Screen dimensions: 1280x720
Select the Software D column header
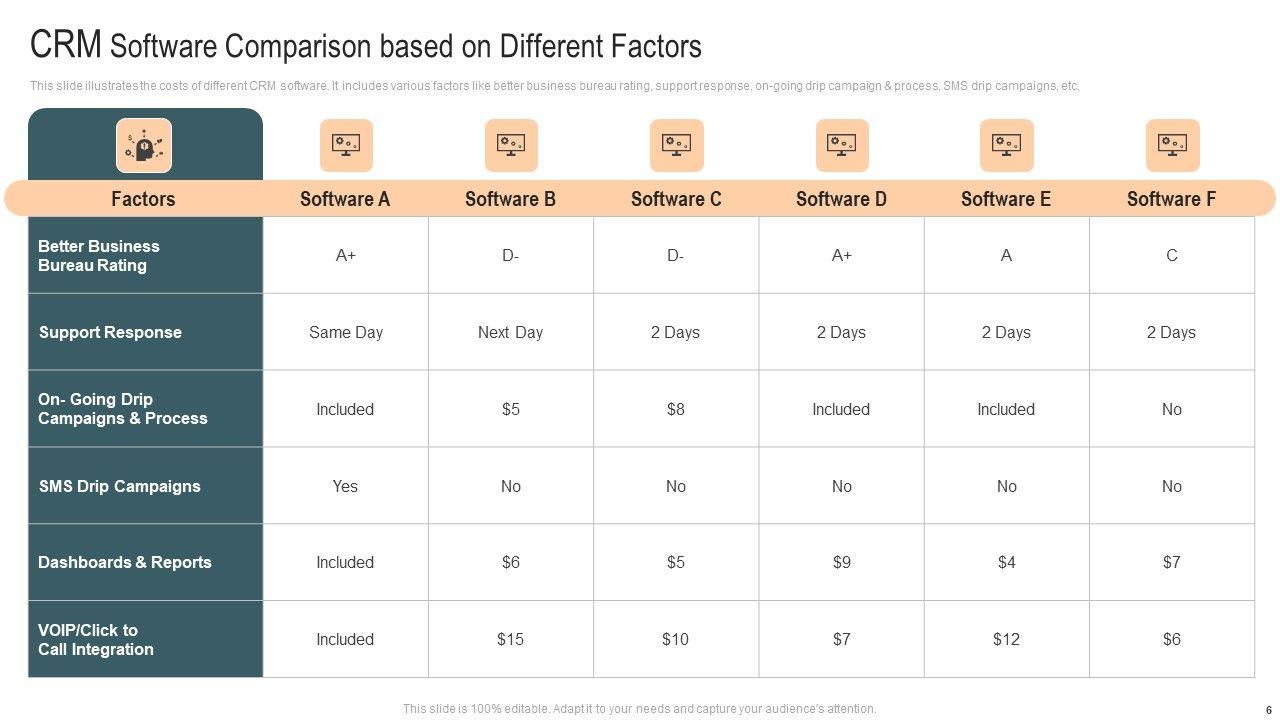(841, 199)
